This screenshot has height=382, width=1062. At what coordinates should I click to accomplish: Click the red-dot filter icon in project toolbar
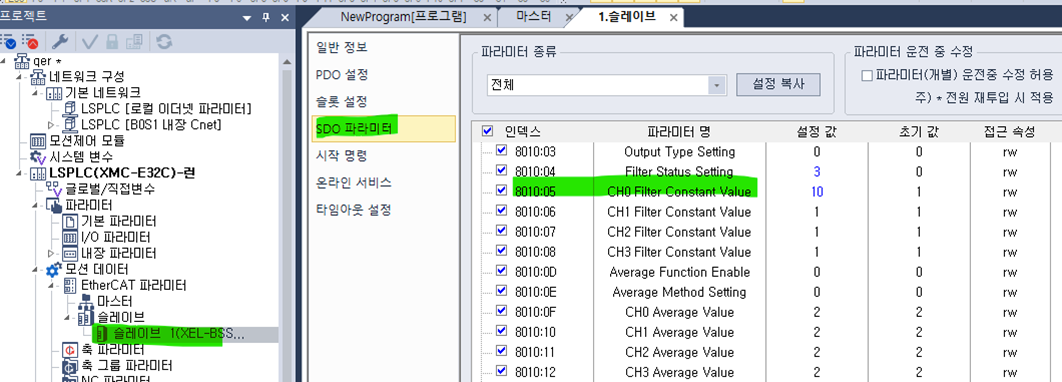click(30, 42)
